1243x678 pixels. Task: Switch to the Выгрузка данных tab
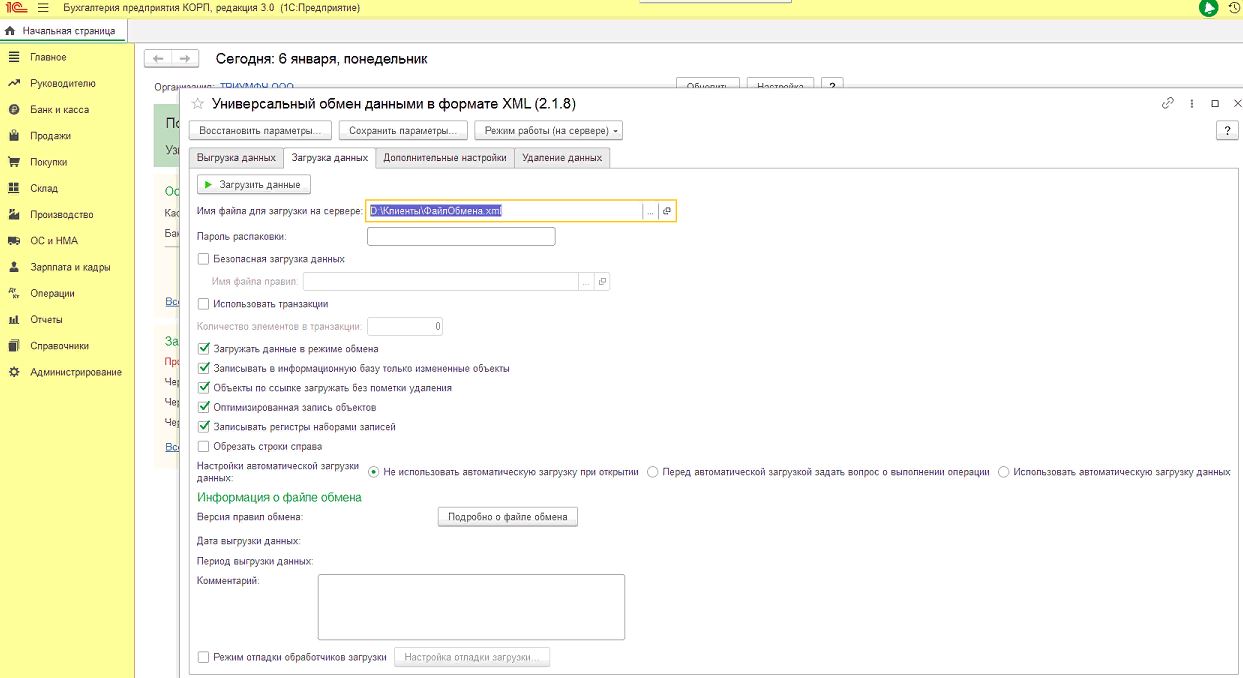tap(236, 158)
